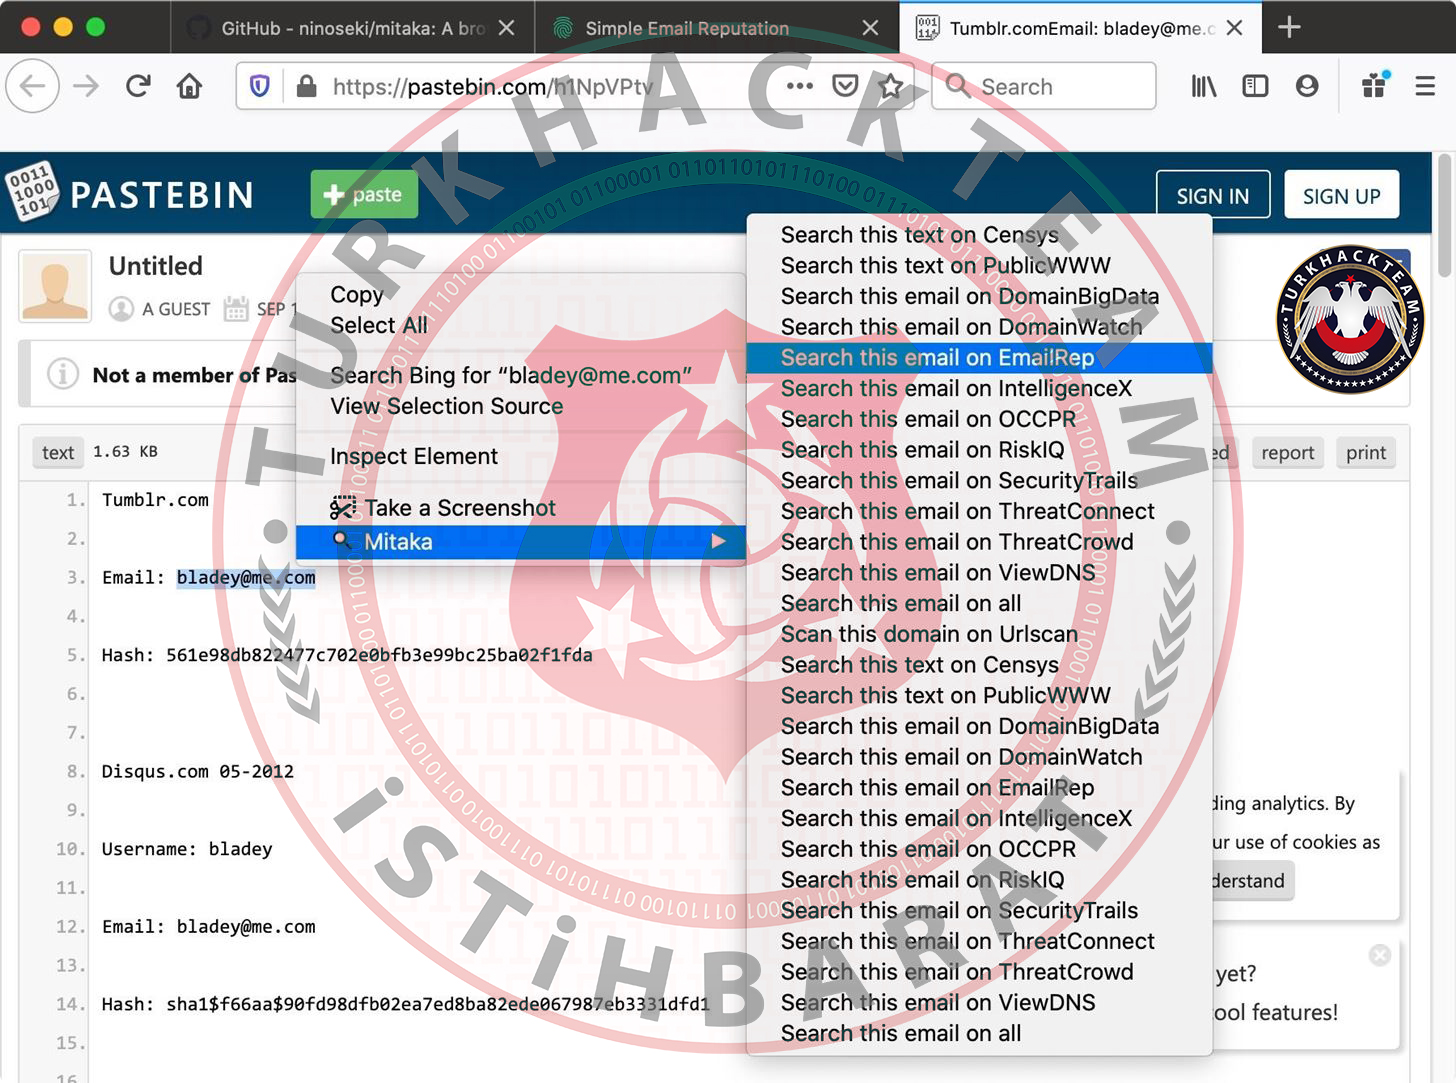Click the hash starting 561e98db on line 5
This screenshot has height=1083, width=1456.
379,655
